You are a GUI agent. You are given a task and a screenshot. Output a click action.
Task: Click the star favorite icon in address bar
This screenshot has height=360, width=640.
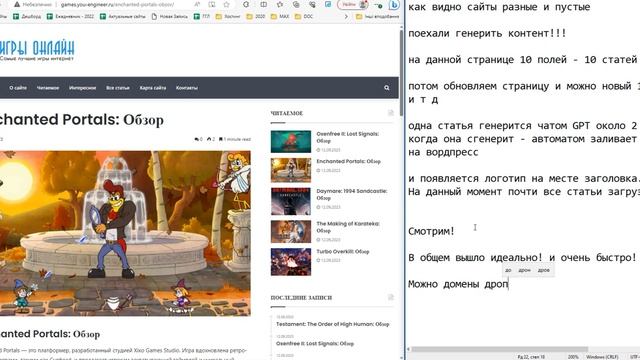coord(227,4)
